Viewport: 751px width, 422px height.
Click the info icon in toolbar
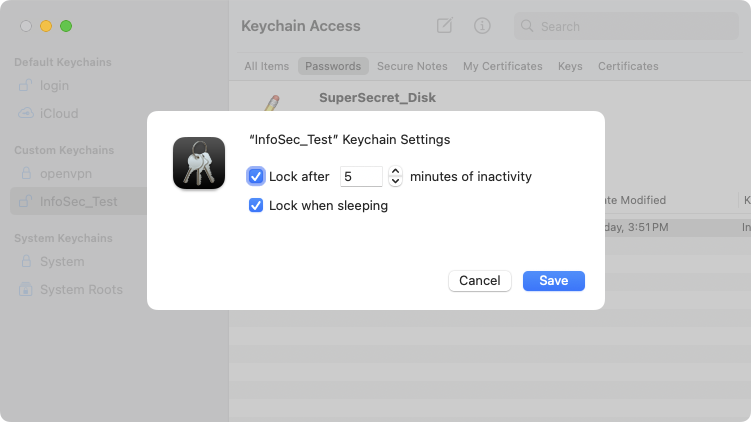(482, 26)
